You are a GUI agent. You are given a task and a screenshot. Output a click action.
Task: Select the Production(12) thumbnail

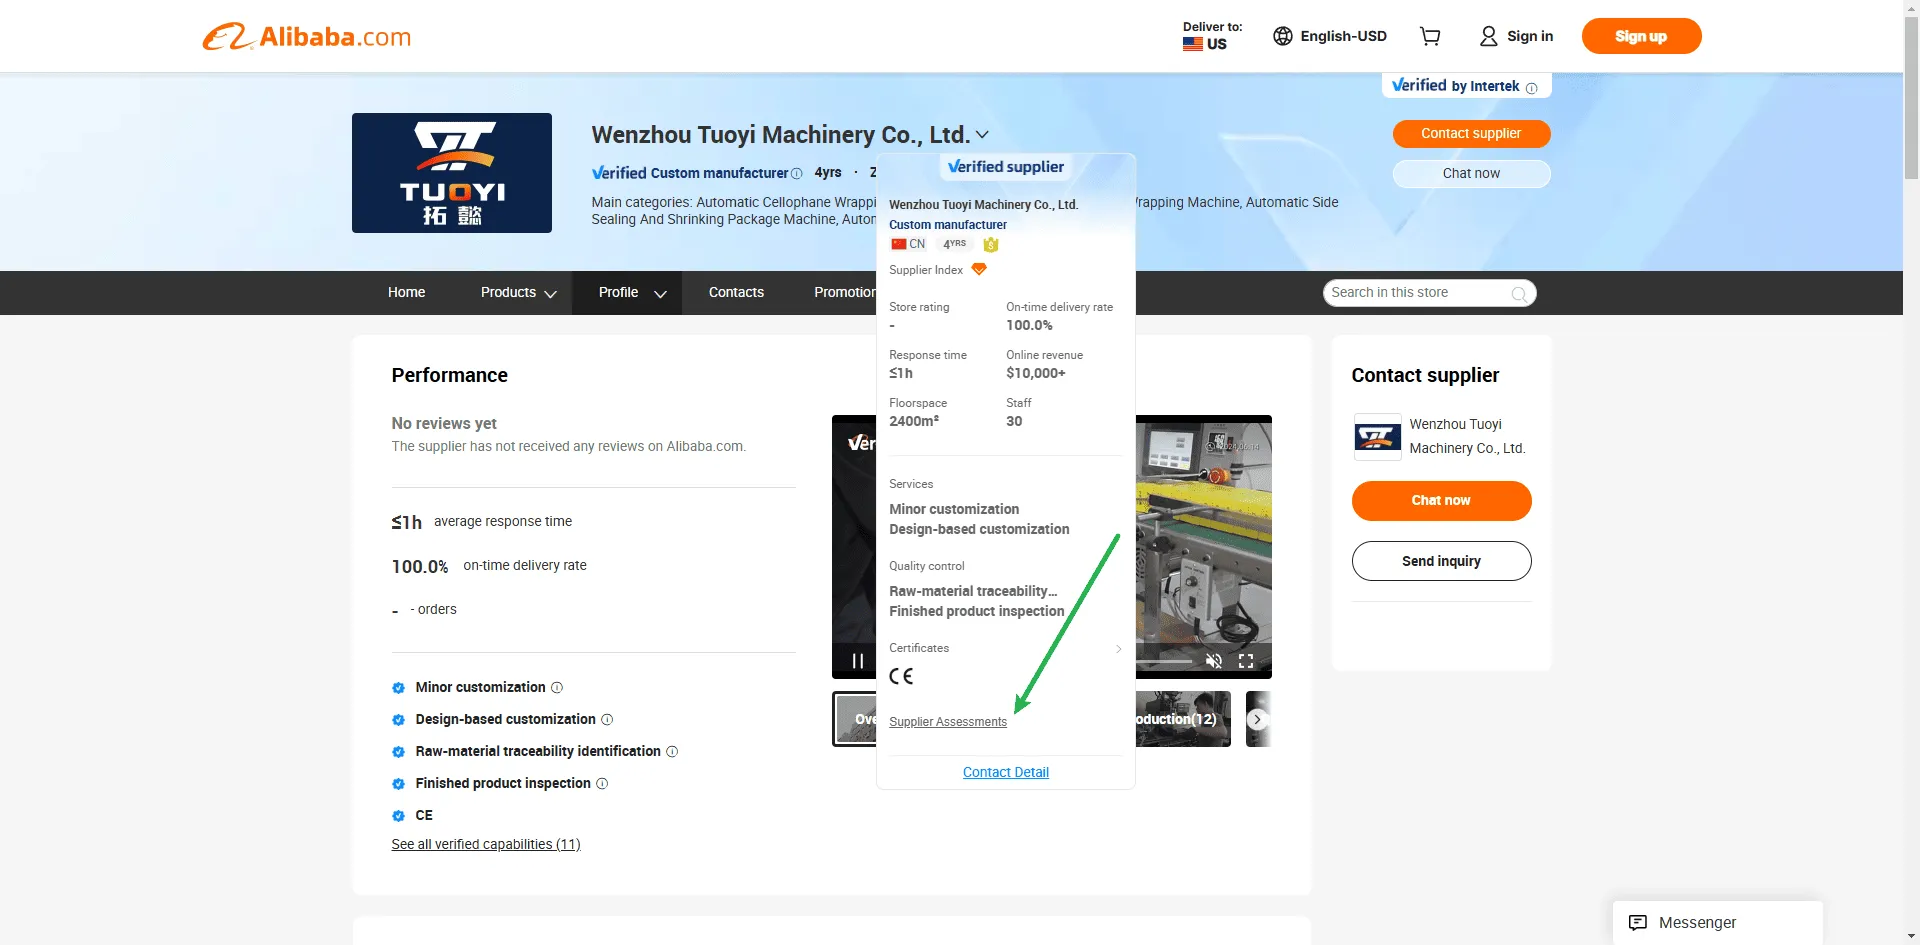coord(1183,719)
